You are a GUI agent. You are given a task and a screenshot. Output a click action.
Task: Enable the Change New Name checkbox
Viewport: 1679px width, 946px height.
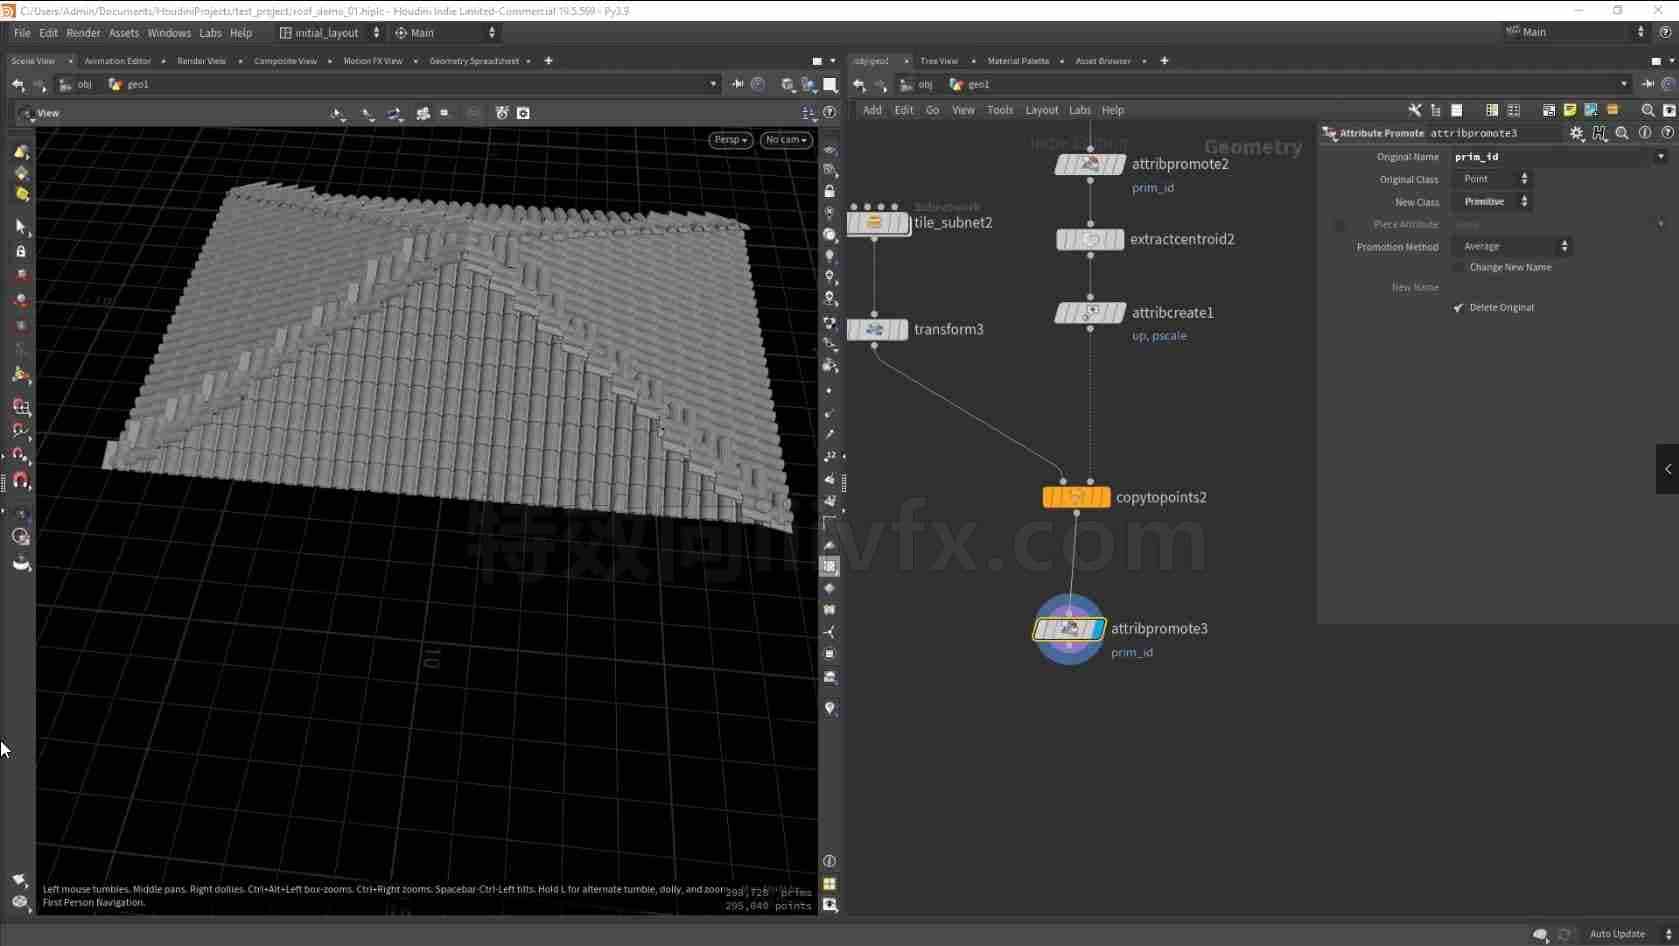tap(1458, 268)
